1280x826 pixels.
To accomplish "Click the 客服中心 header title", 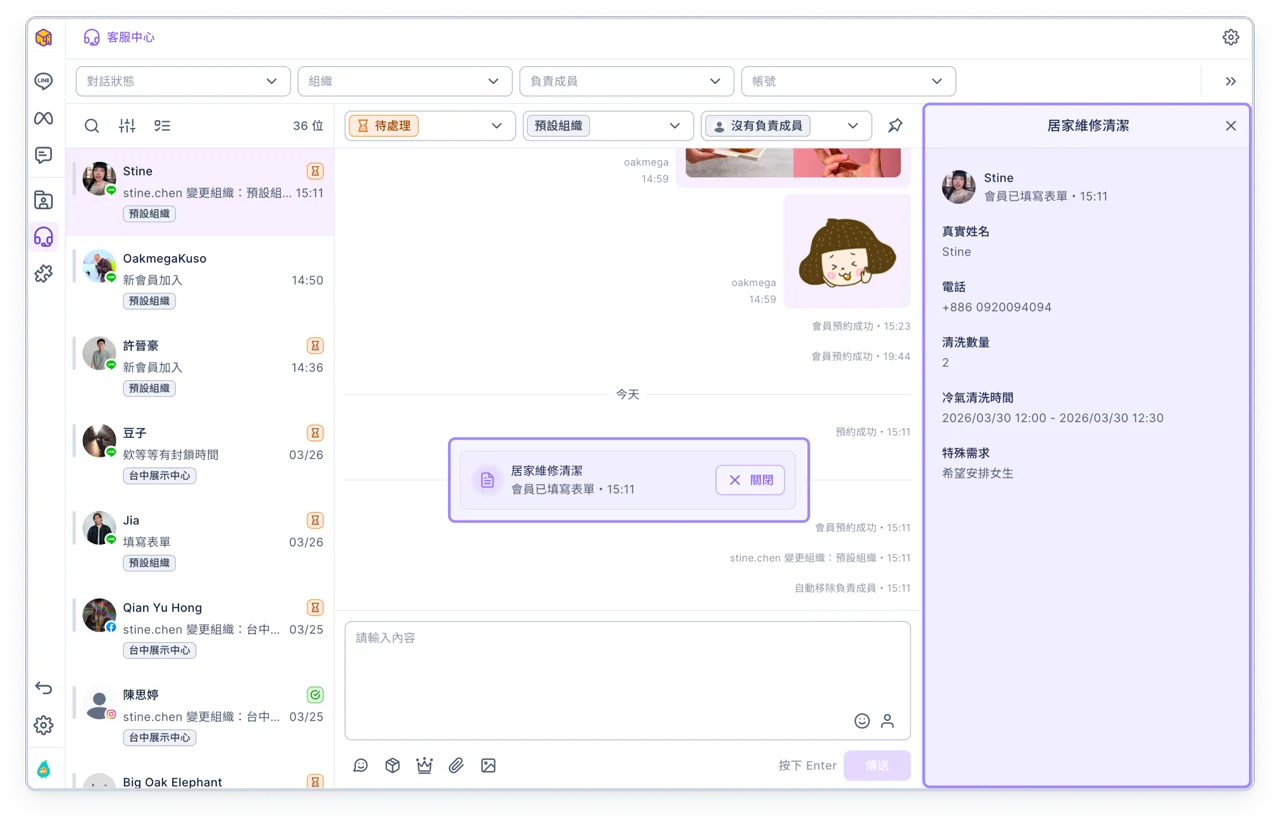I will coord(131,37).
